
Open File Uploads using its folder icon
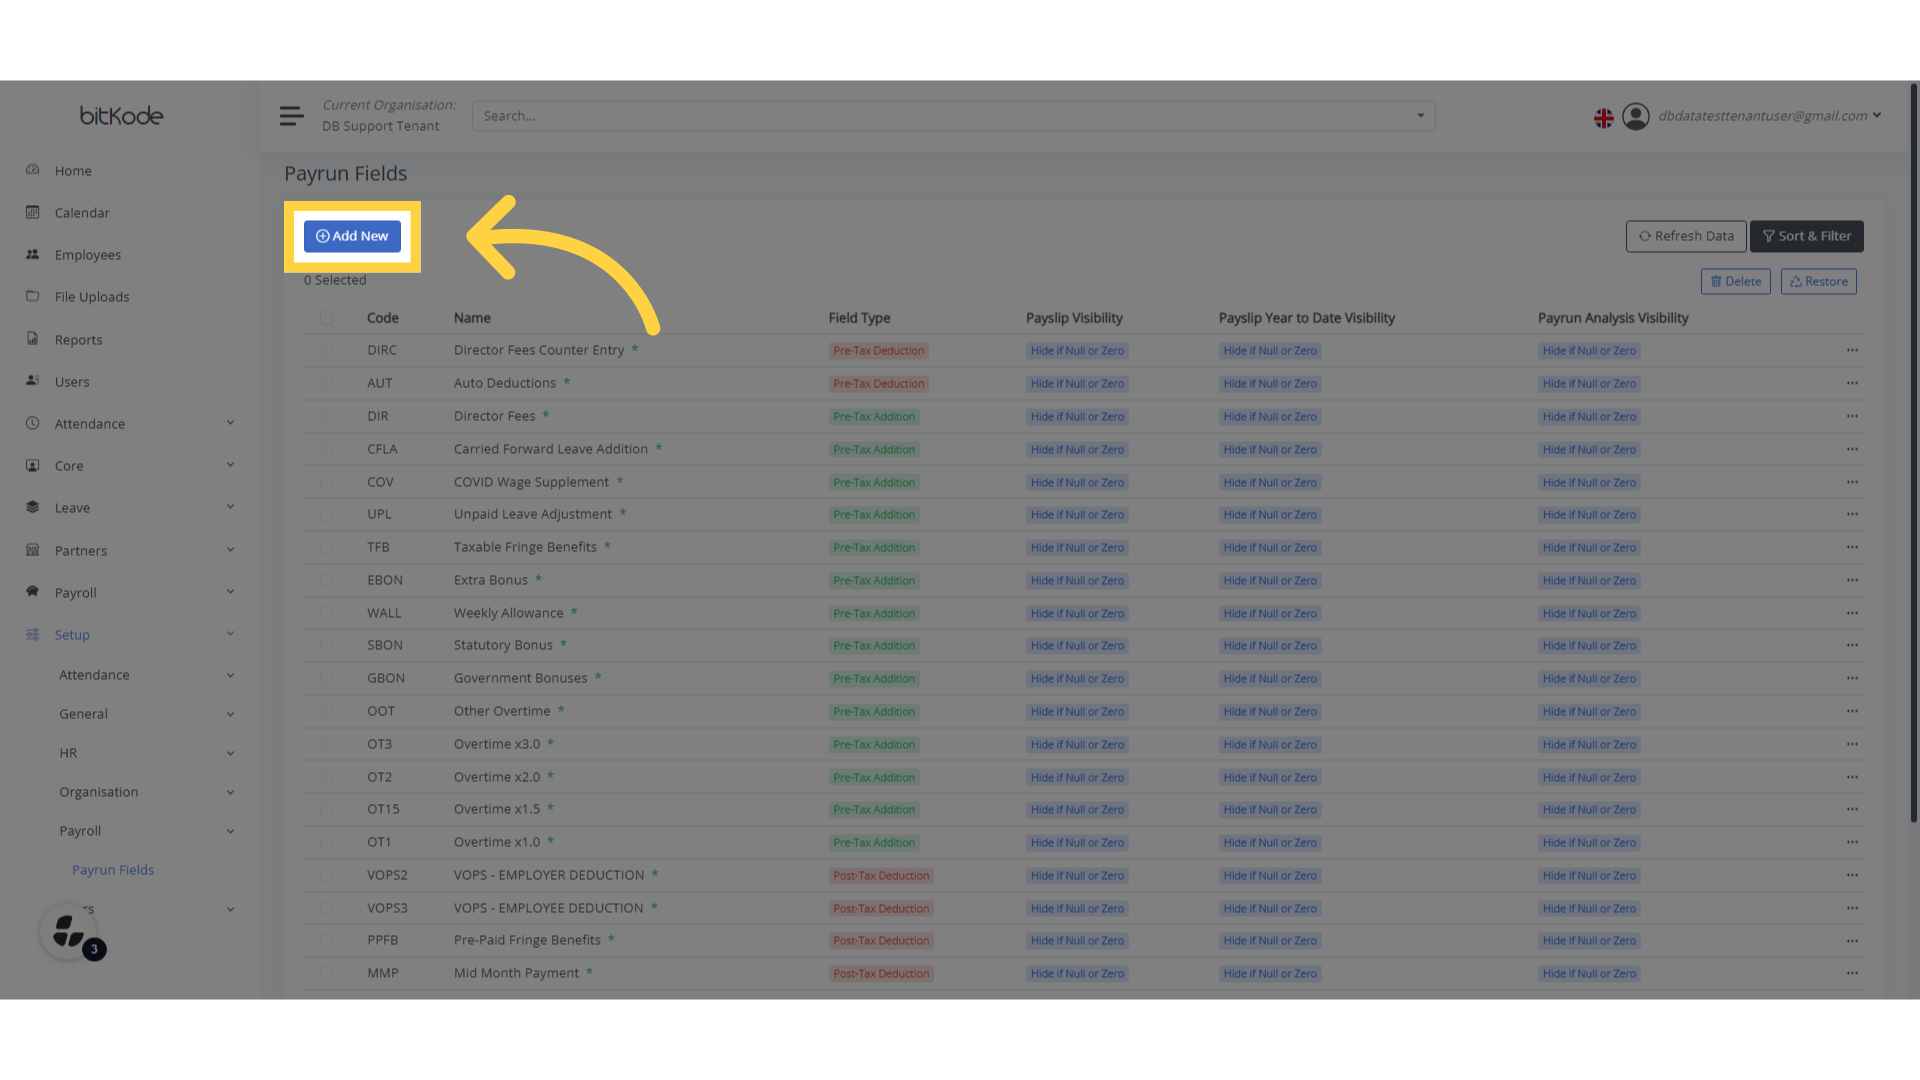tap(33, 296)
